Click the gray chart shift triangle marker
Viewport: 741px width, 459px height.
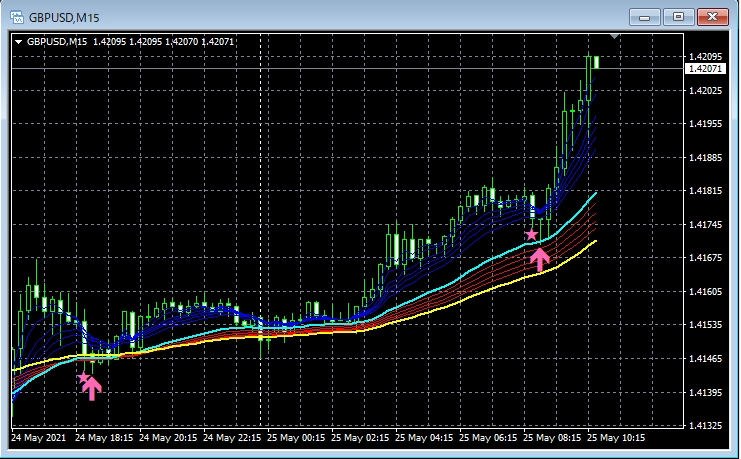(x=616, y=37)
